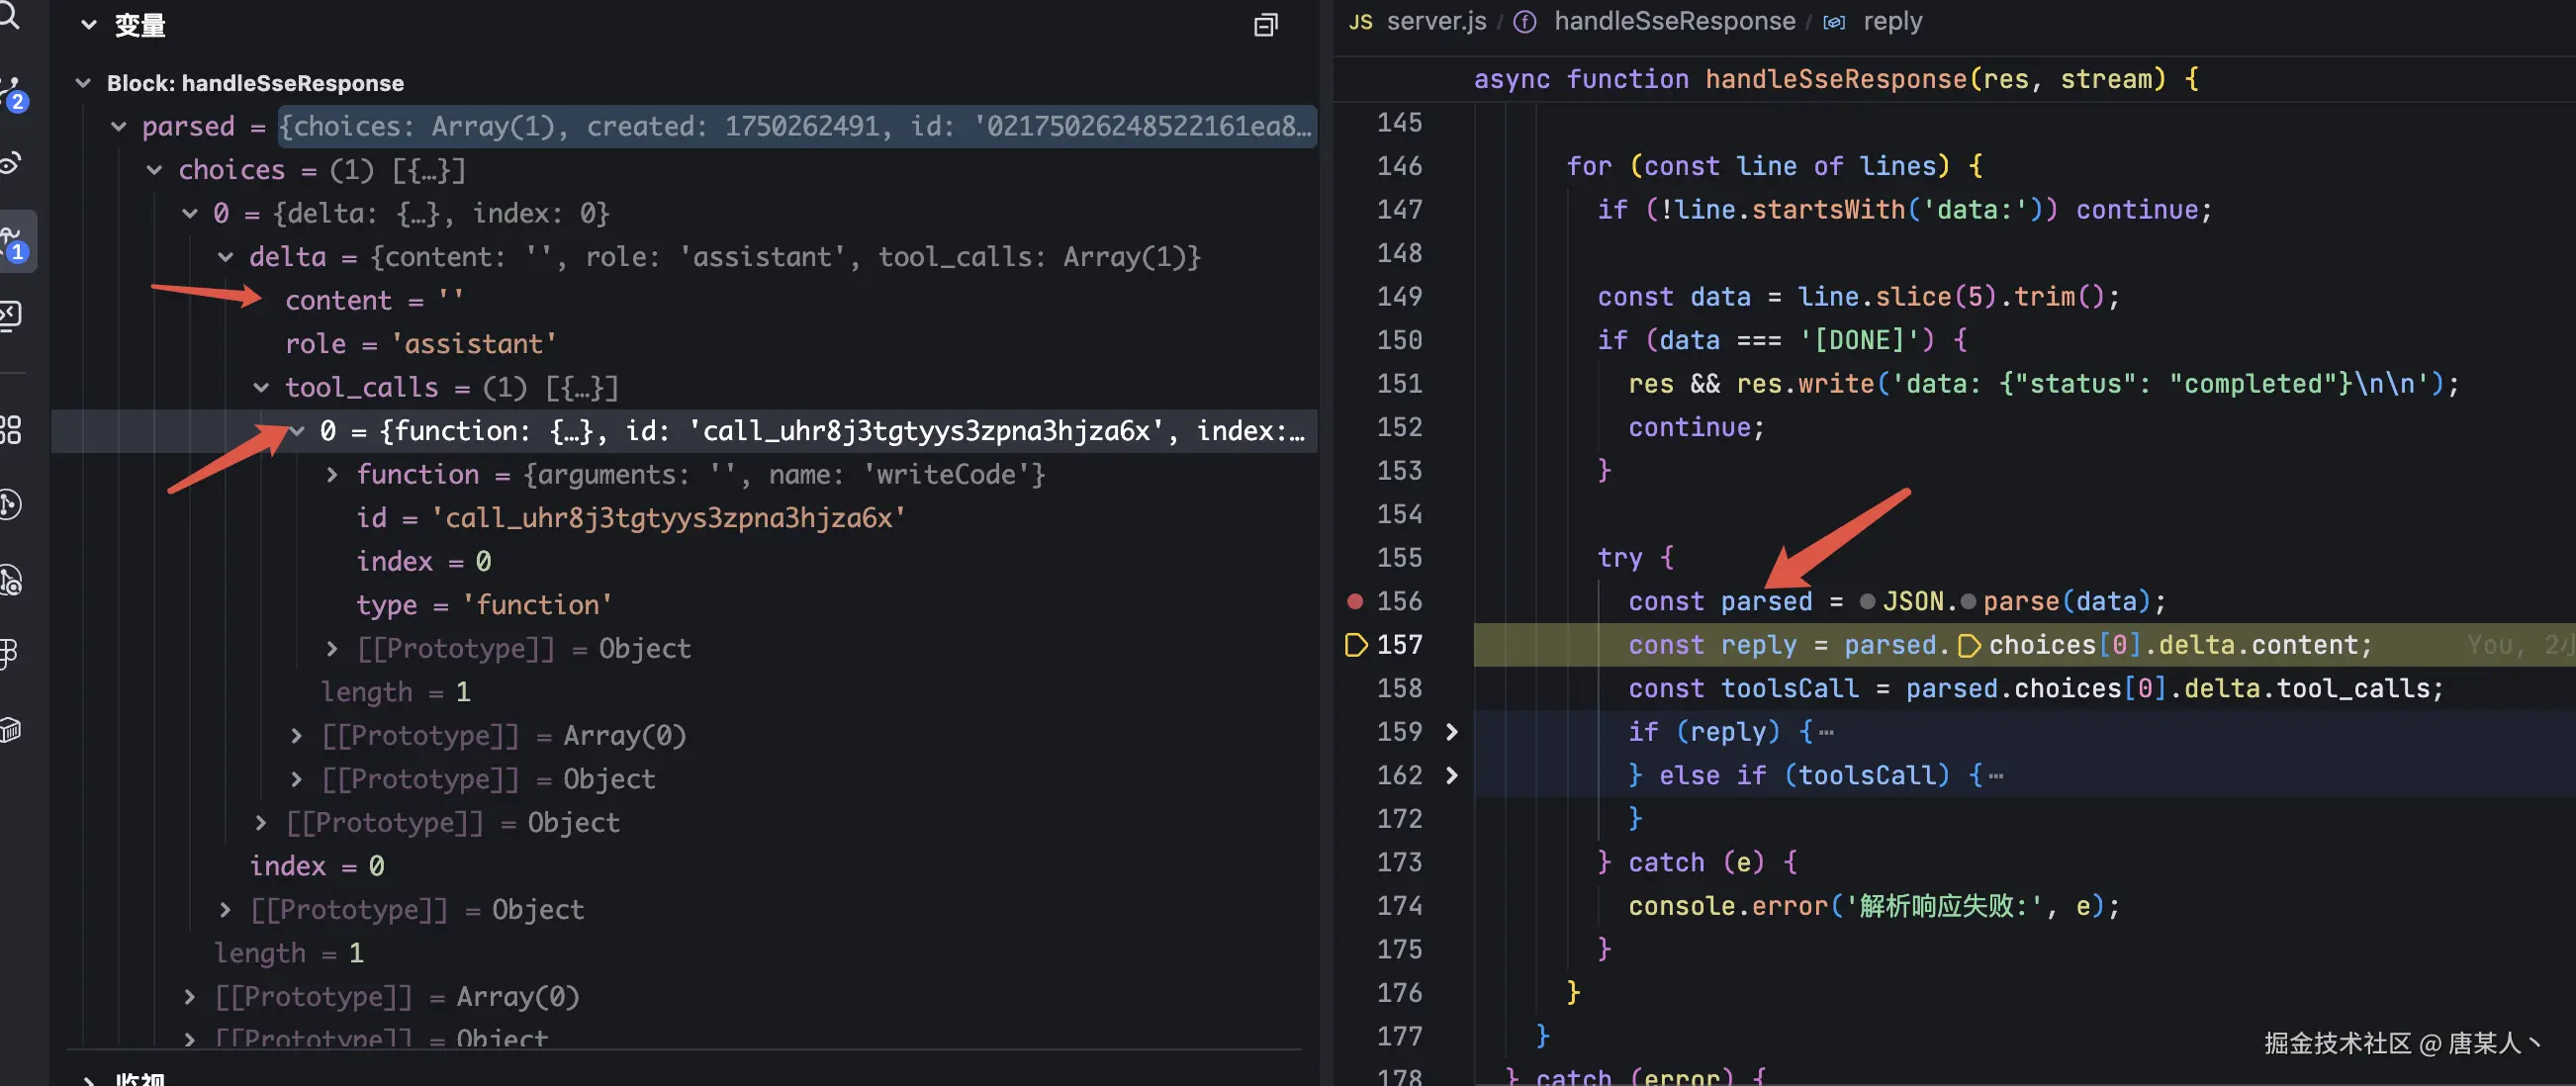2576x1086 pixels.
Task: Click the collapse all button in Variables panel
Action: point(1265,25)
